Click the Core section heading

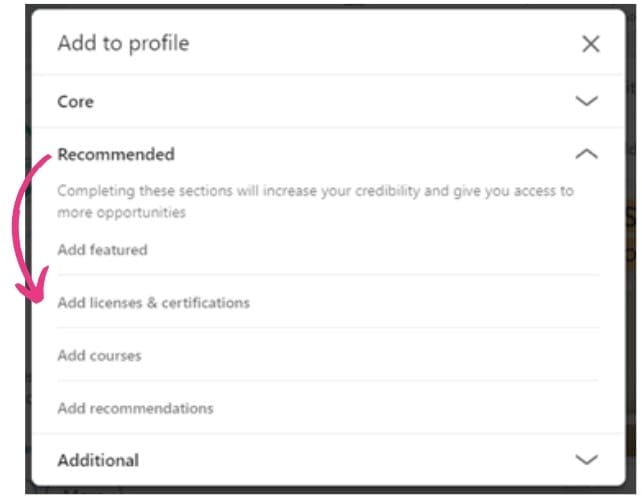[x=76, y=101]
